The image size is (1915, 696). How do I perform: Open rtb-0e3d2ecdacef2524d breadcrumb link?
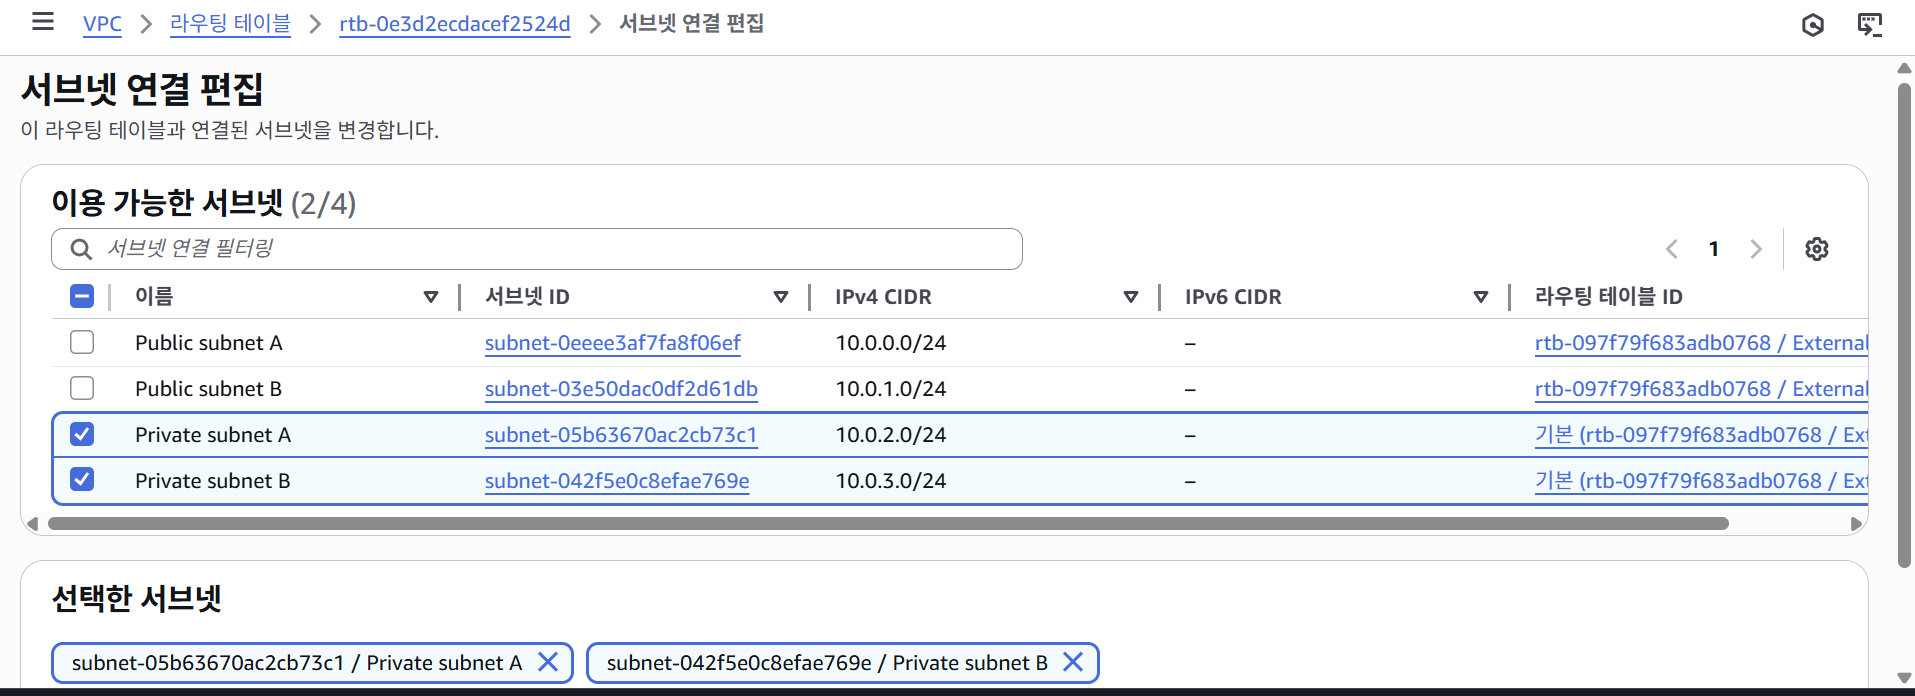click(x=454, y=24)
